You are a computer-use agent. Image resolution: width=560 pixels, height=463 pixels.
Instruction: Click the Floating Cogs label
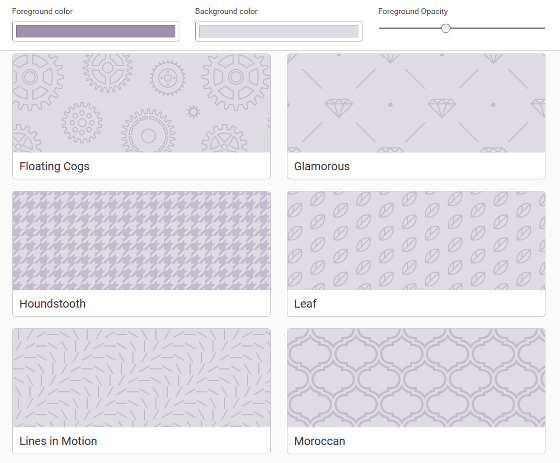coord(54,166)
